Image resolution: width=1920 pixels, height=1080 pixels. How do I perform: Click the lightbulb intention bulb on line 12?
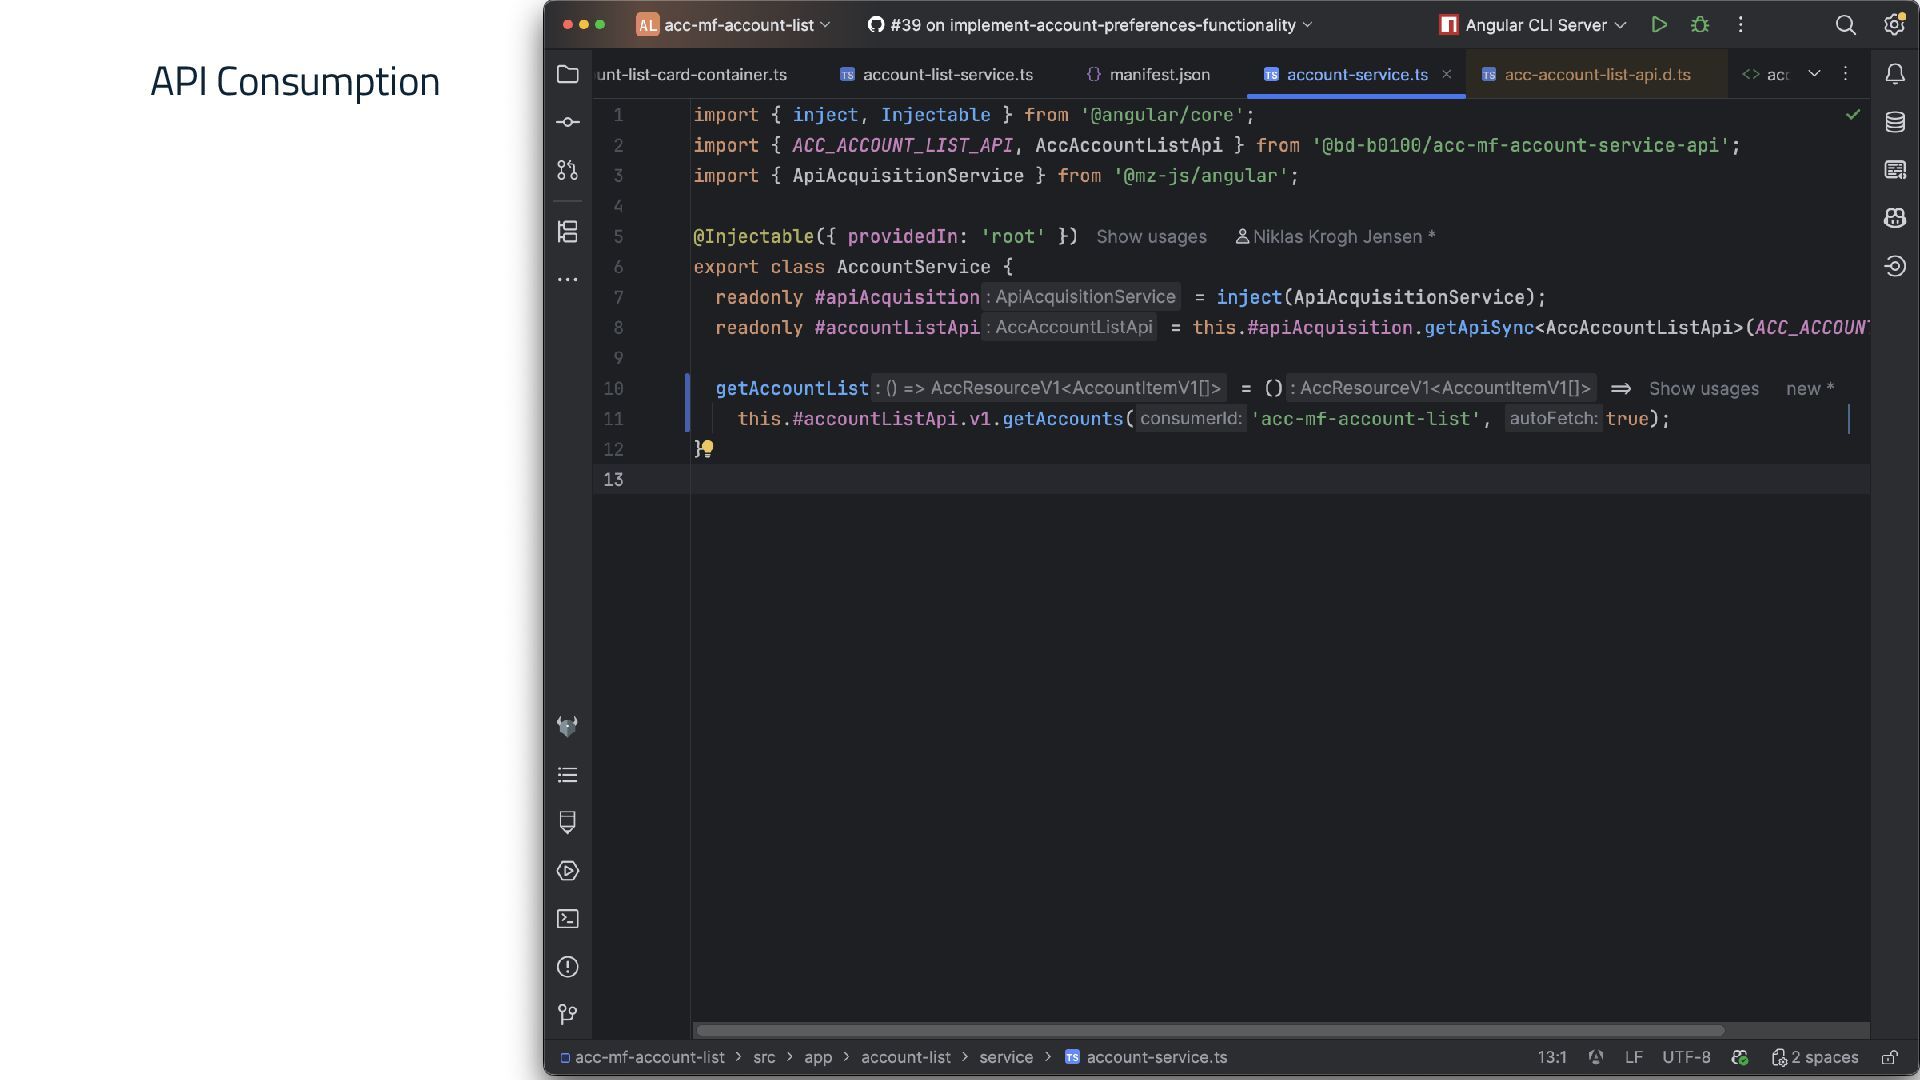click(707, 448)
